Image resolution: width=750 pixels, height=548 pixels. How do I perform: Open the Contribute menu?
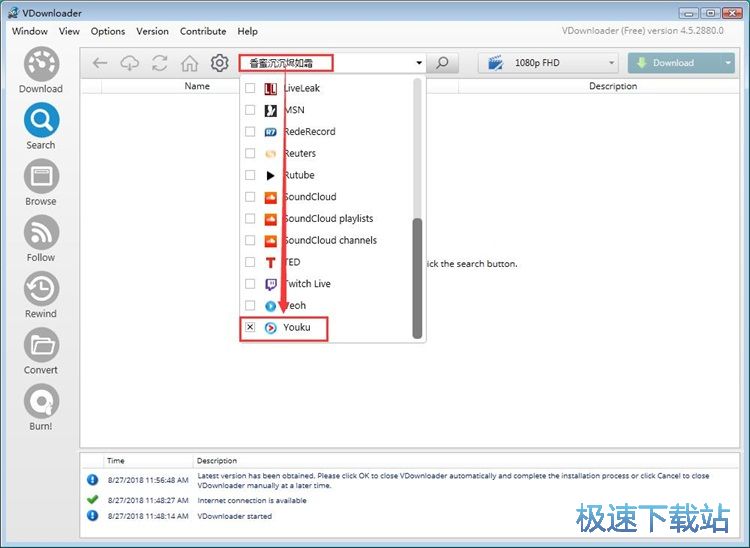pyautogui.click(x=203, y=32)
